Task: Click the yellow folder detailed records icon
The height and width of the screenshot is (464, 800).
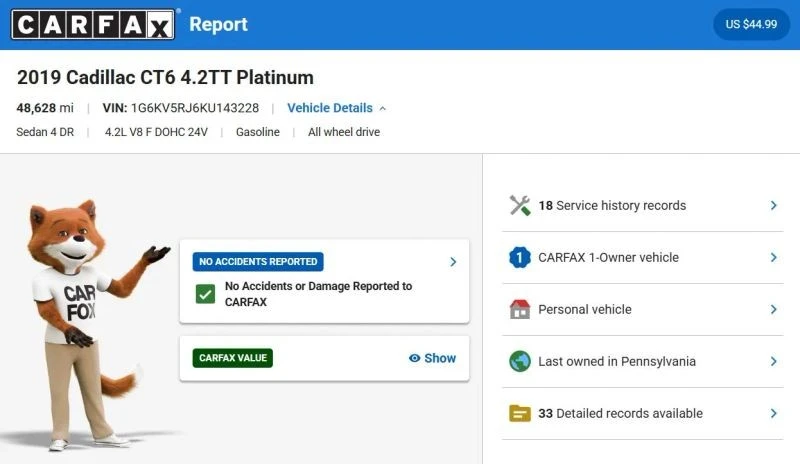Action: [x=520, y=413]
